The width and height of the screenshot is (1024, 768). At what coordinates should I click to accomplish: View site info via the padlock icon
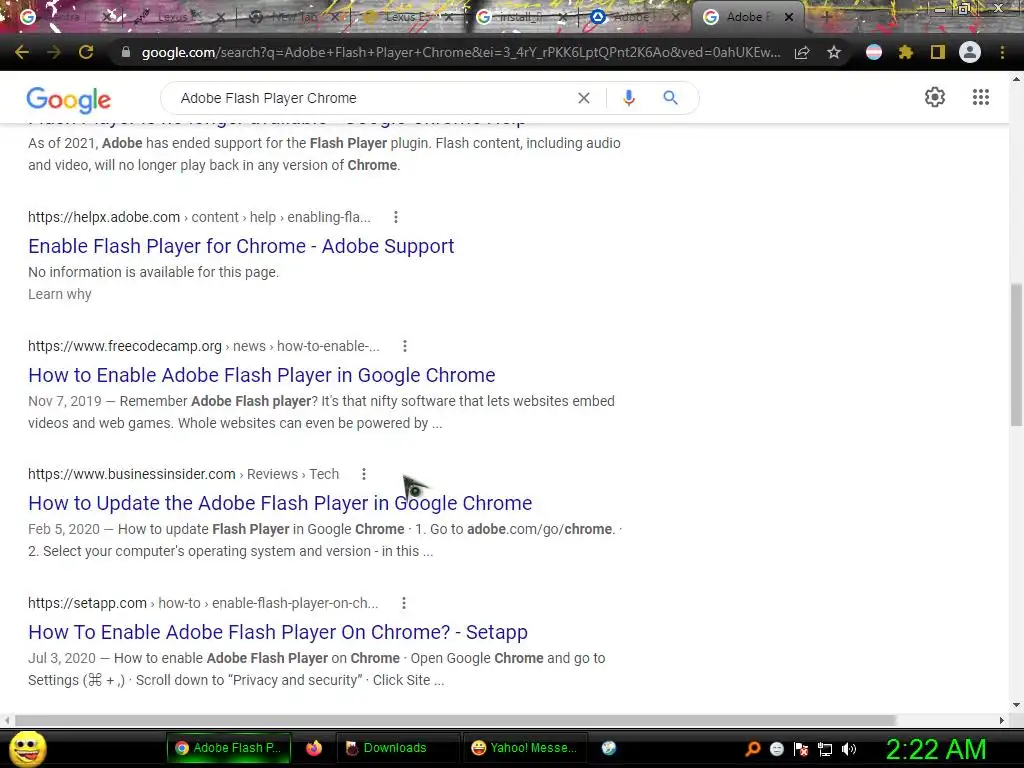(126, 52)
